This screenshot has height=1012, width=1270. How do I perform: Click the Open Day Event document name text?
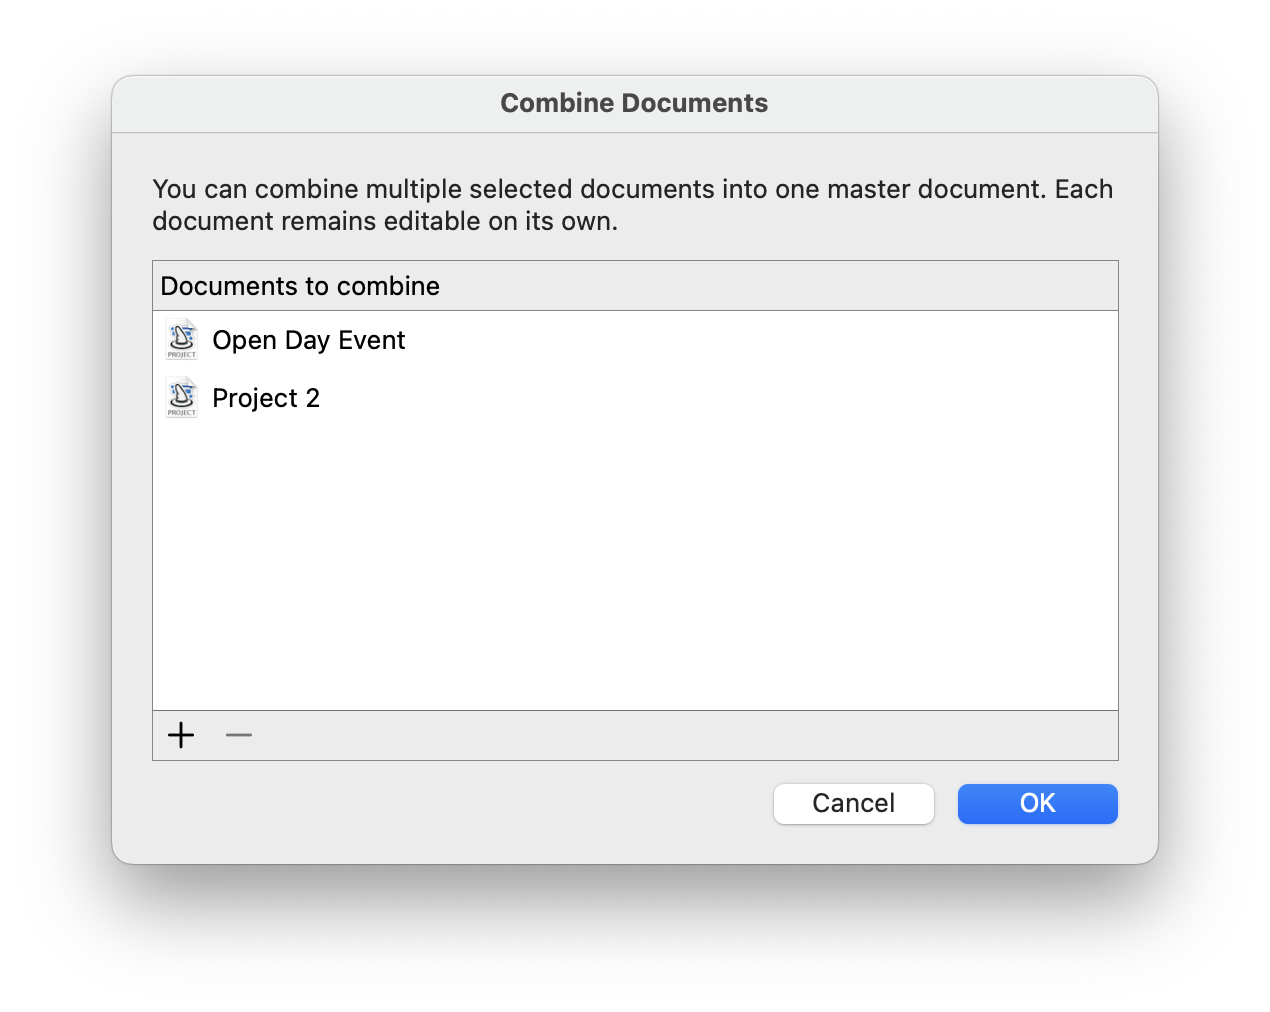click(308, 340)
